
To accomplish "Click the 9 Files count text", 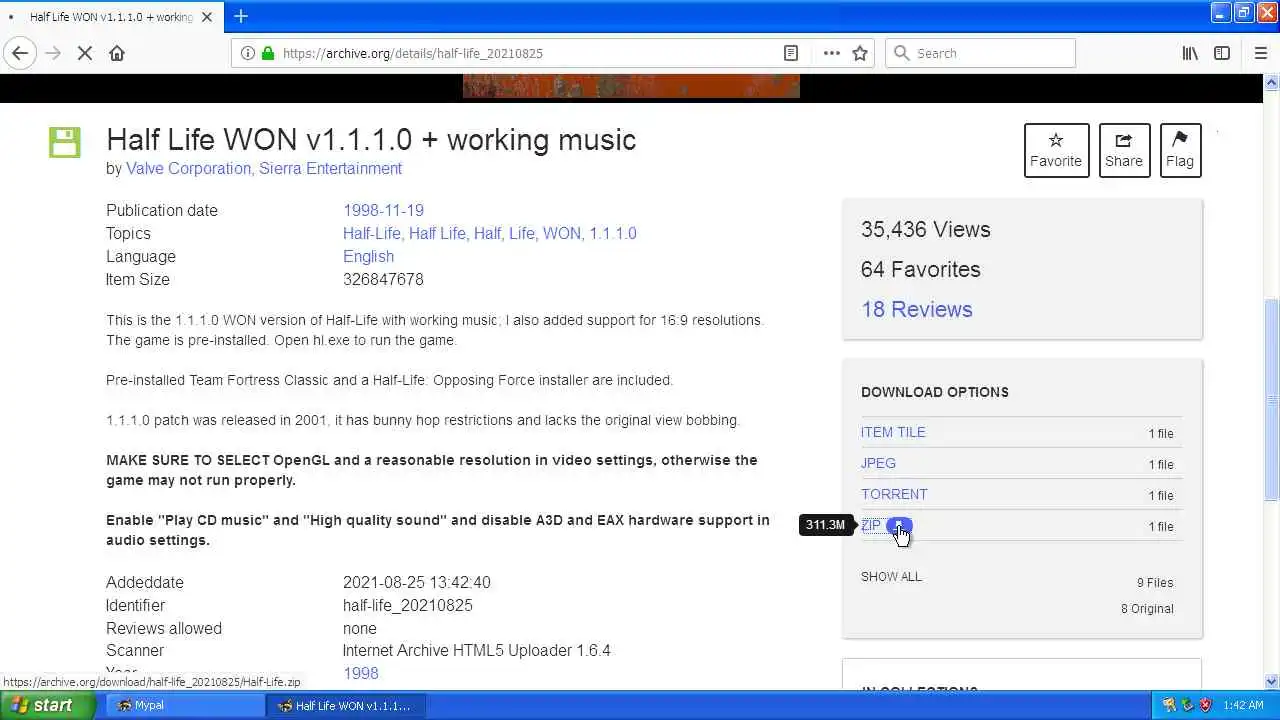I will [1155, 582].
